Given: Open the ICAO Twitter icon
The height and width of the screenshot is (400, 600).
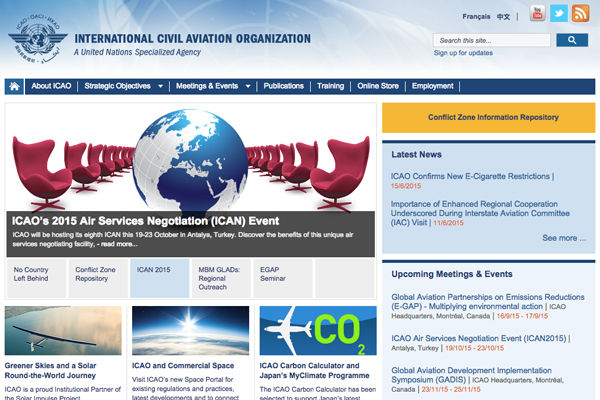Looking at the screenshot, I should pyautogui.click(x=559, y=13).
